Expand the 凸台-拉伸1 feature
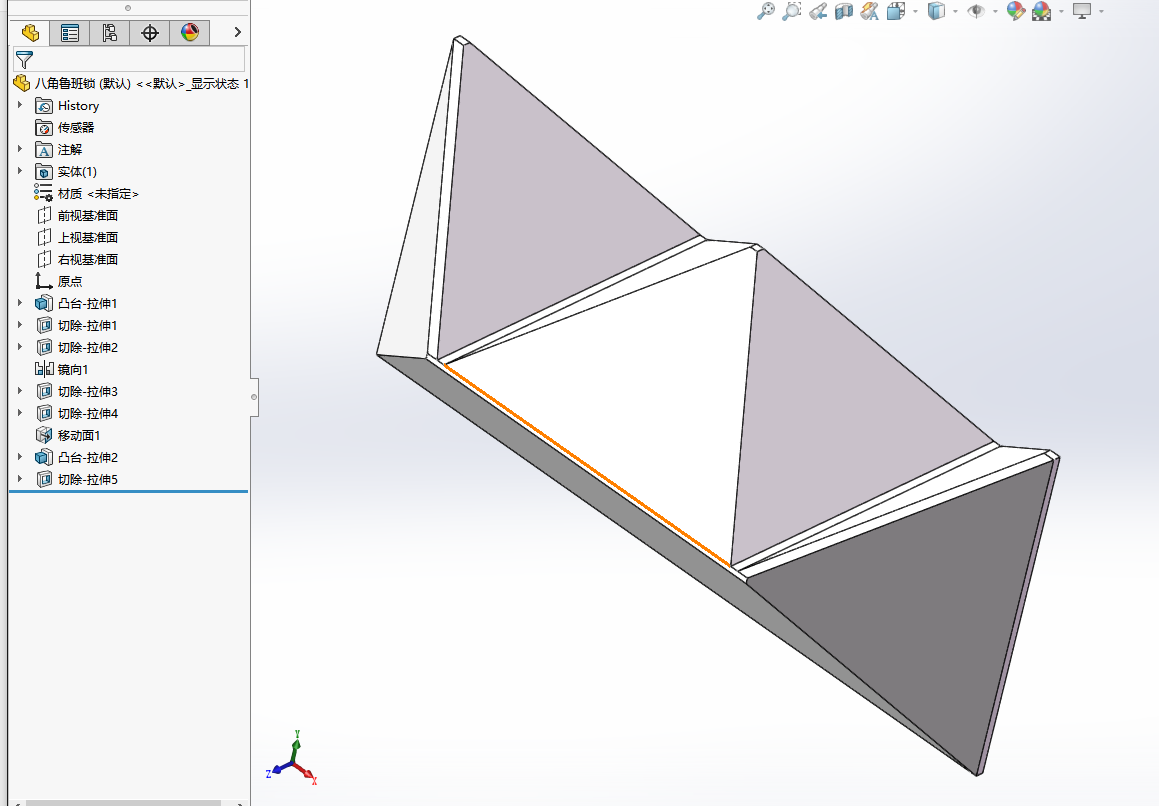Screen dimensions: 1159x806 pyautogui.click(x=20, y=303)
